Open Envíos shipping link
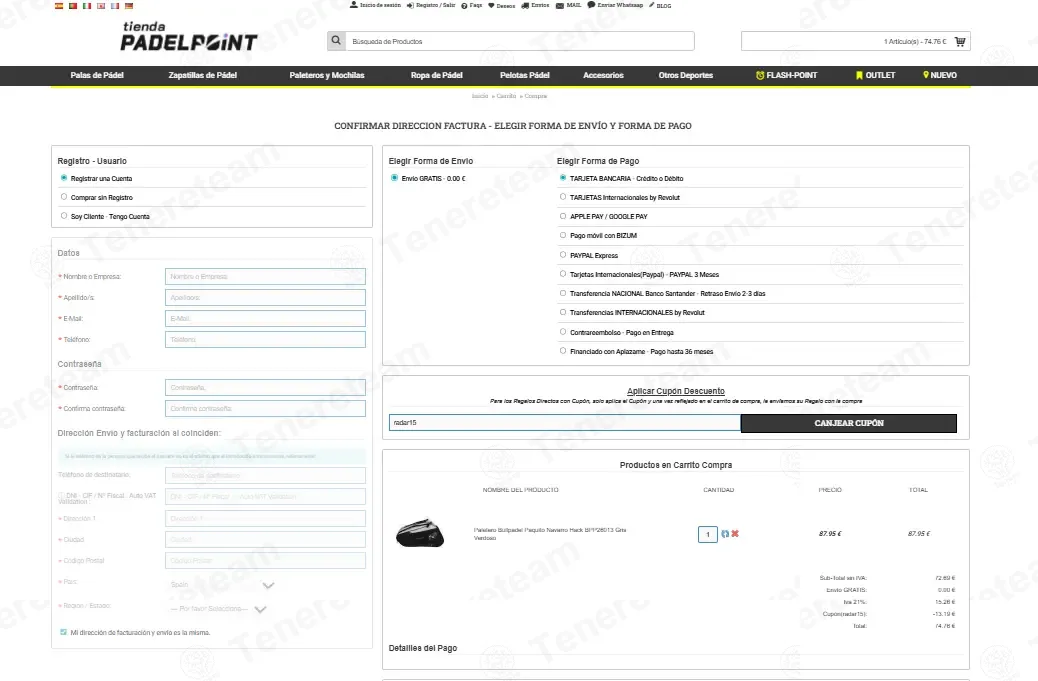Viewport: 1038px width, 681px height. (x=536, y=5)
